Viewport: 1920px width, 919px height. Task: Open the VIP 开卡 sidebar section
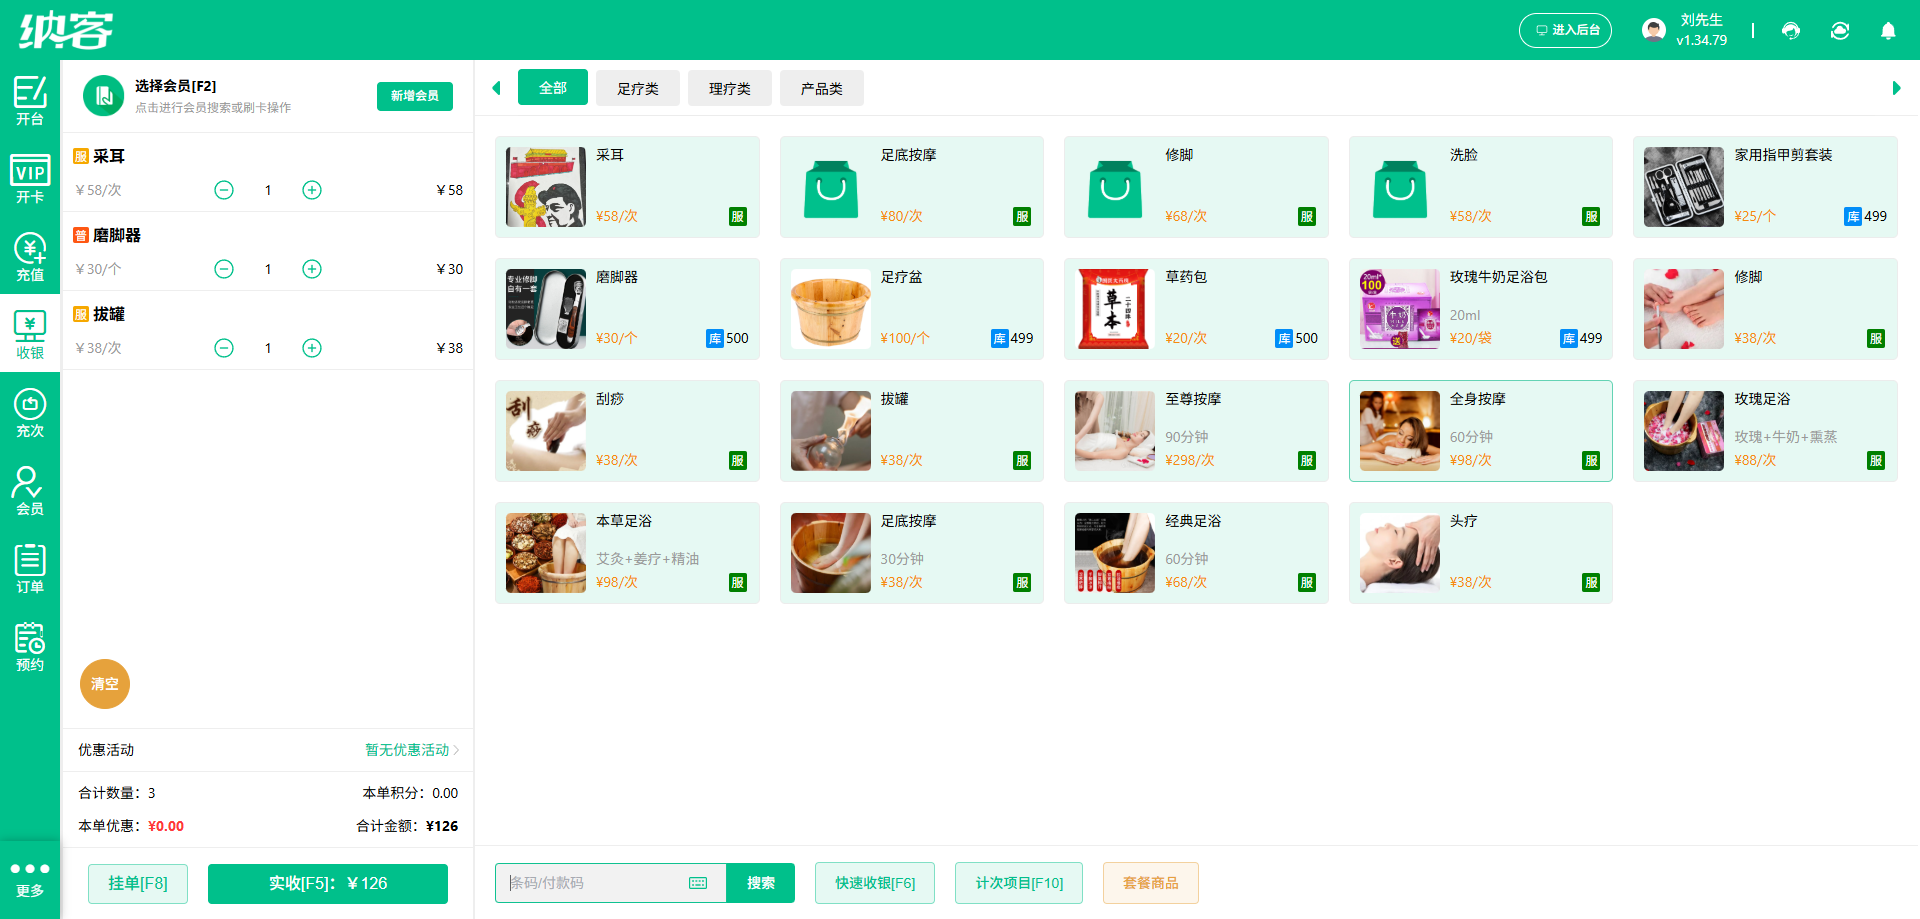(x=30, y=178)
